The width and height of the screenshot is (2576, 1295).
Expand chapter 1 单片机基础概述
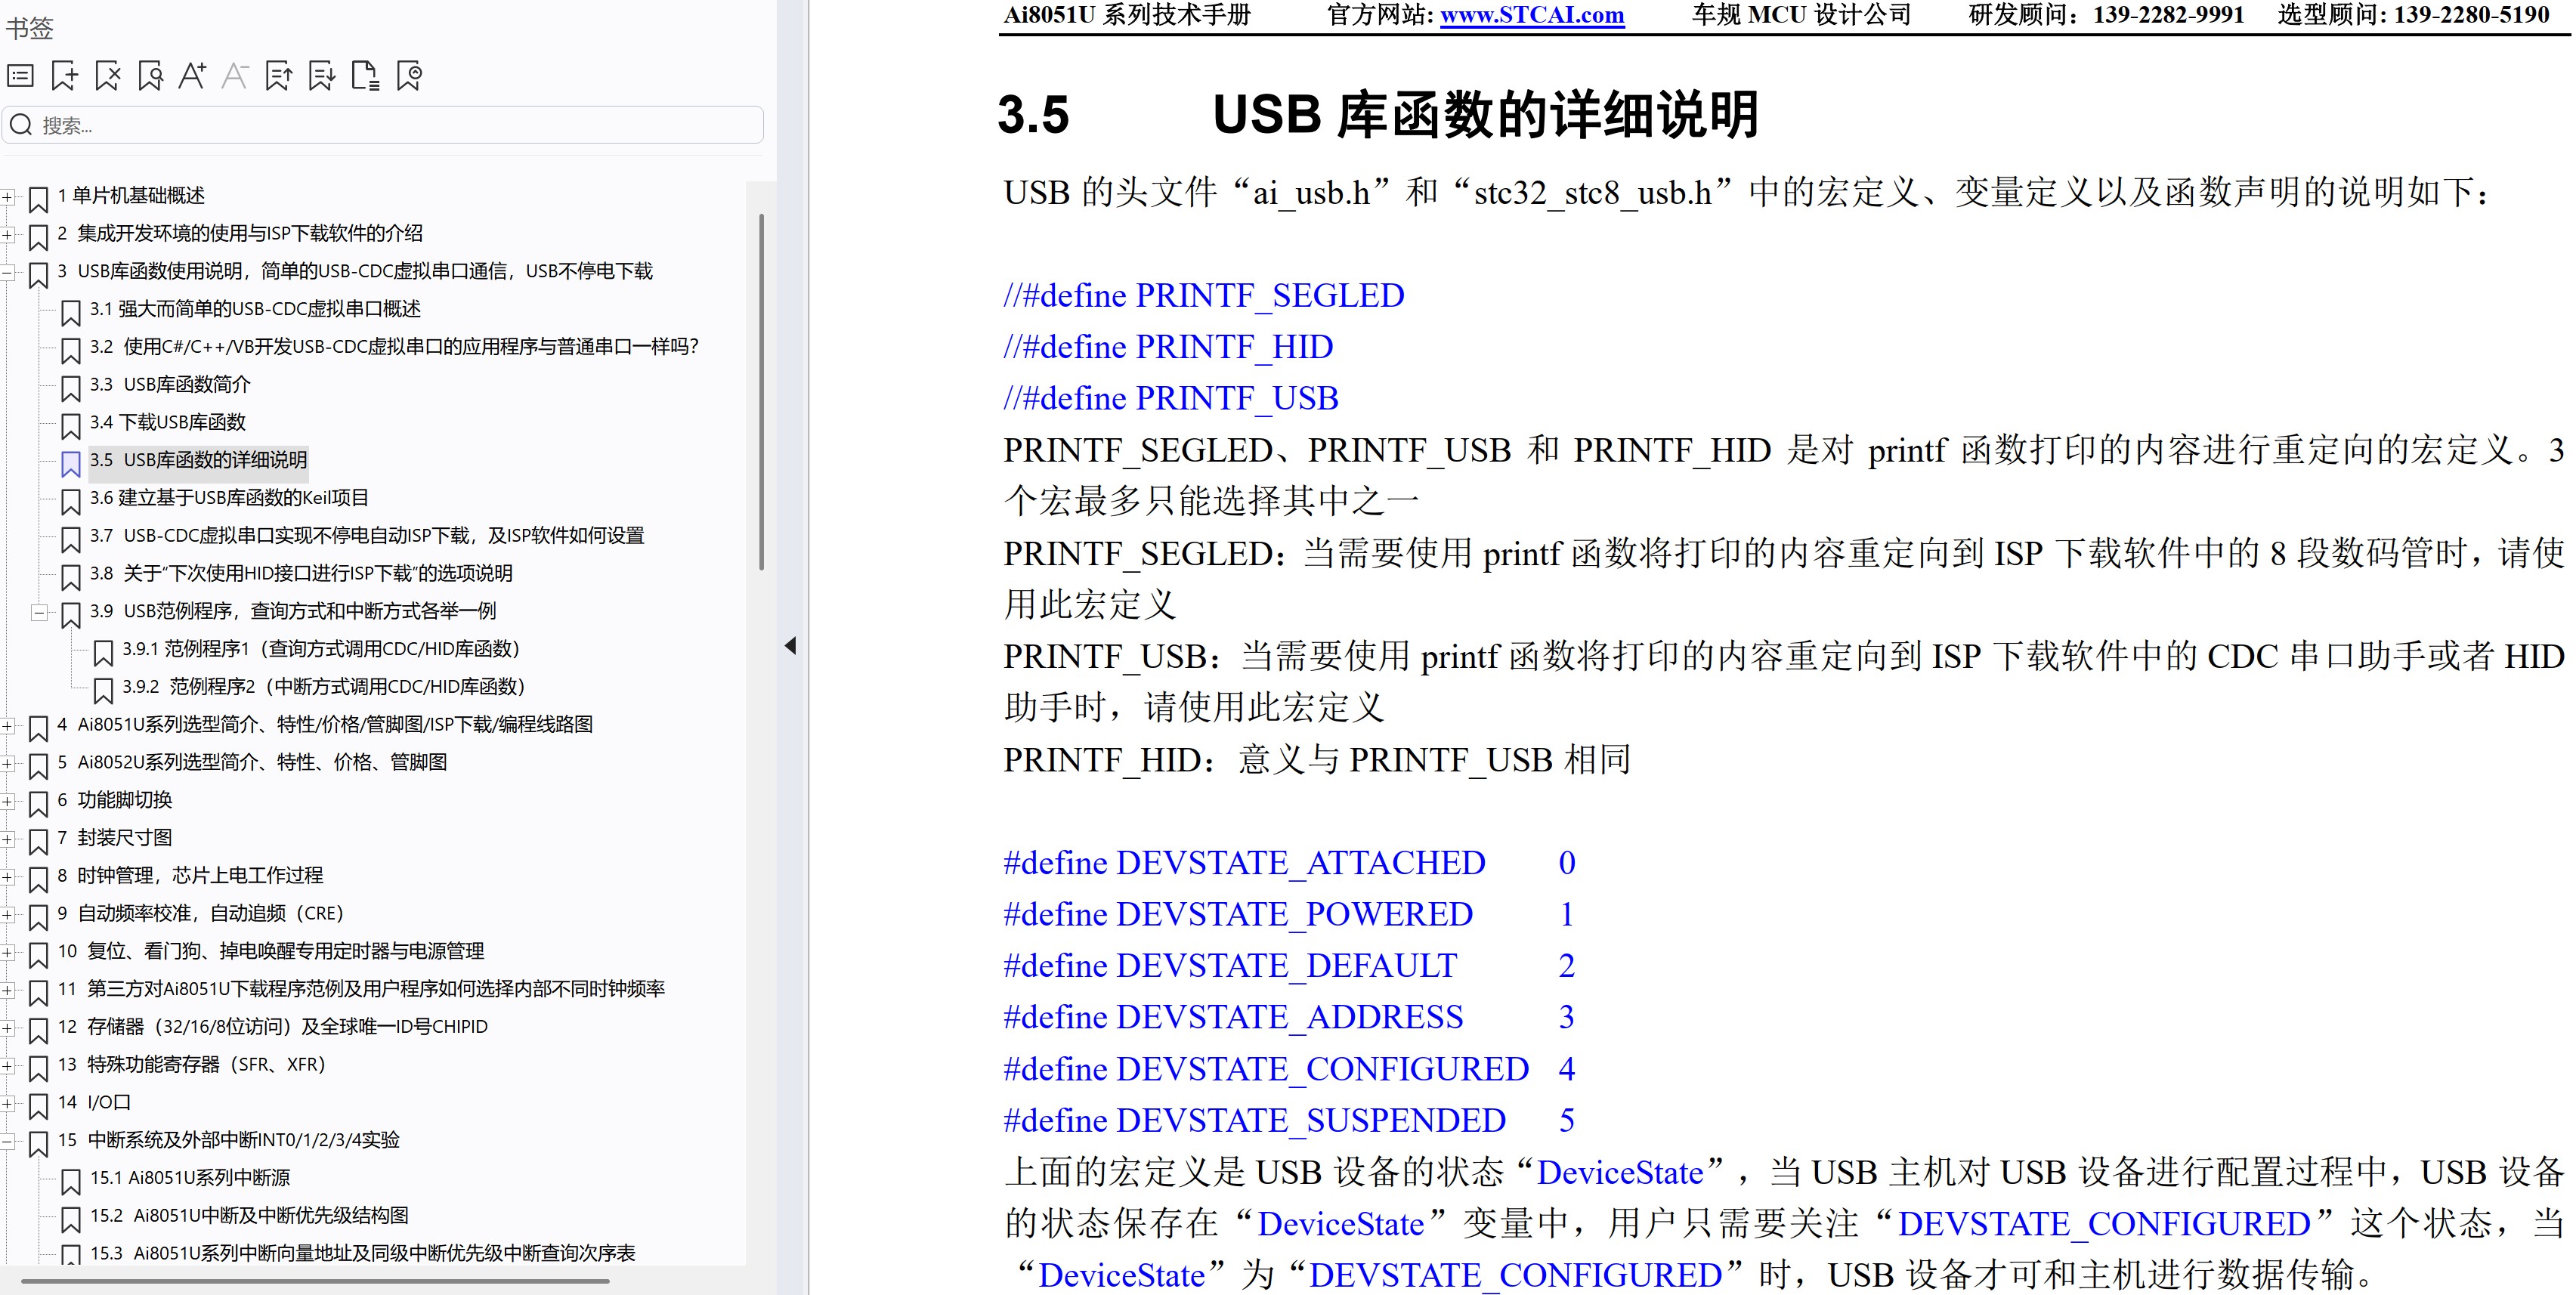7,197
